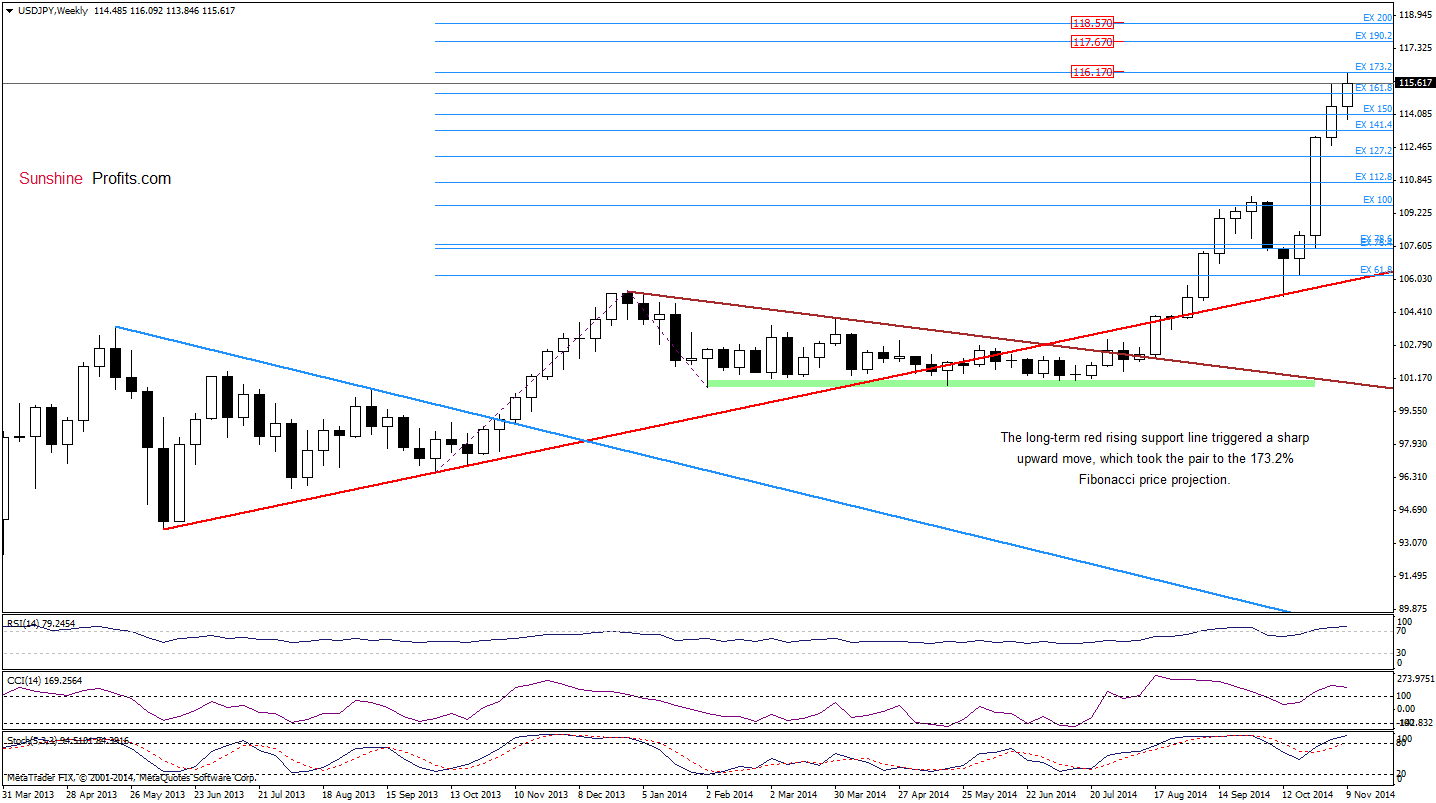Screen dimensions: 1436x803
Task: Click the EX 150 Fibonacci label
Action: [x=1377, y=108]
